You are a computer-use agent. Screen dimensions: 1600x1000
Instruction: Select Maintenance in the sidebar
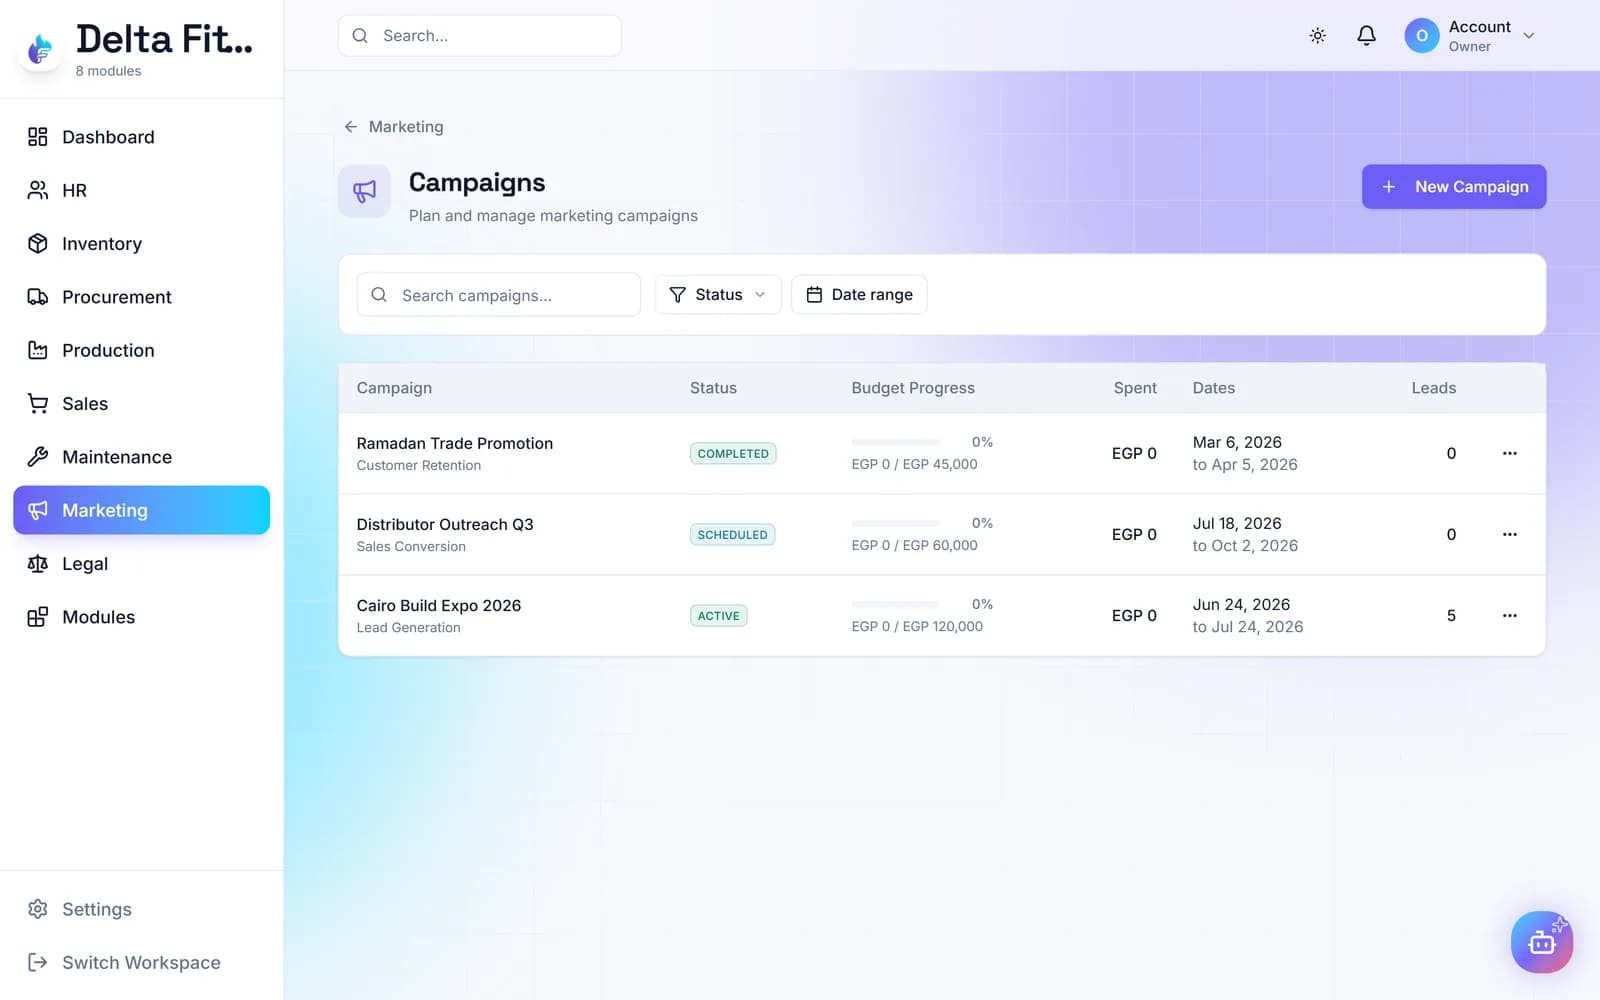click(x=141, y=457)
